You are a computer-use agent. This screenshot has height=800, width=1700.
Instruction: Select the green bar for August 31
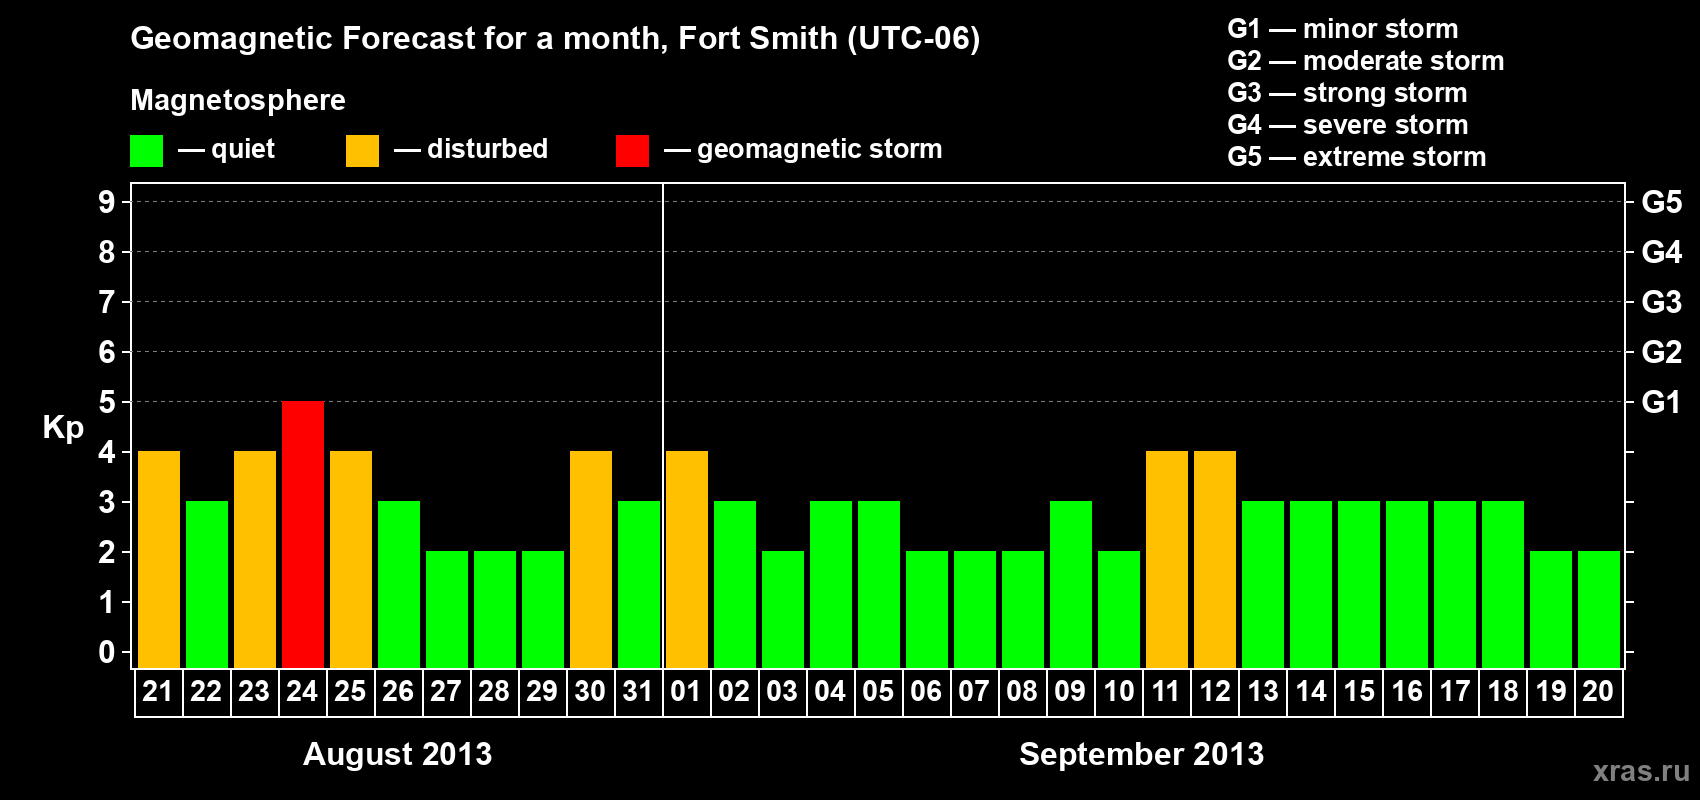click(639, 584)
